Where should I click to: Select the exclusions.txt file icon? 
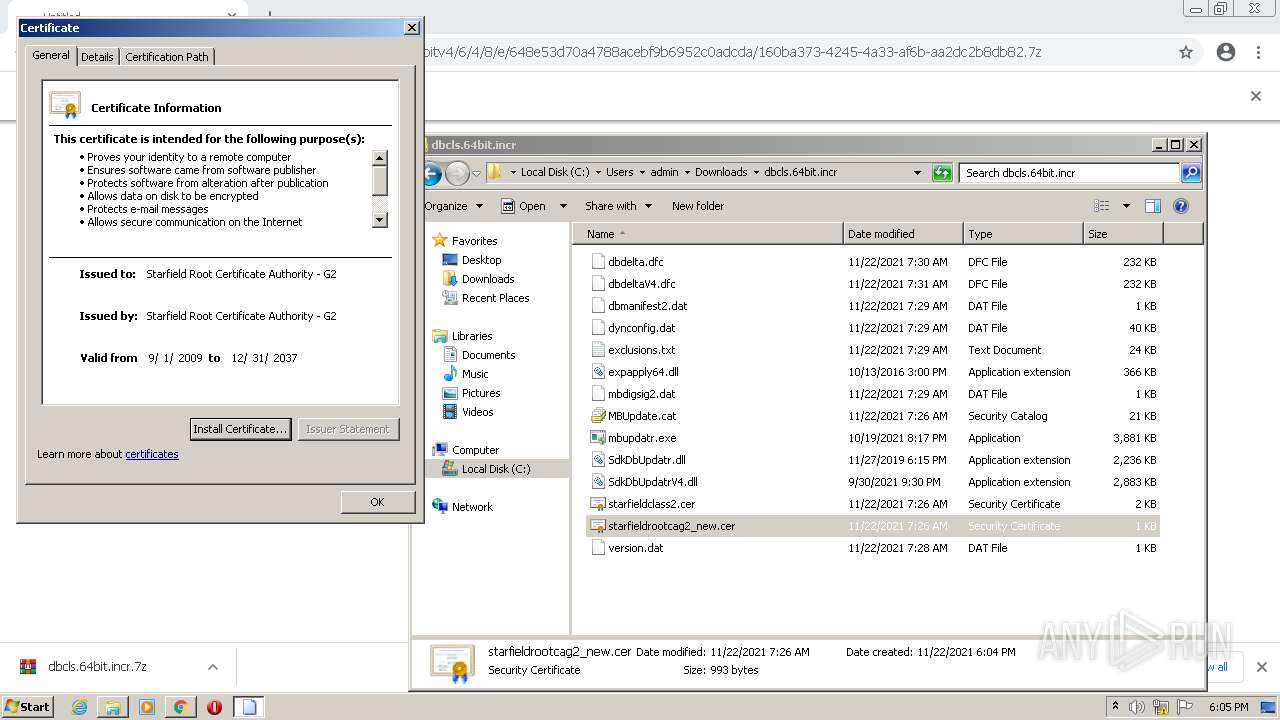[x=598, y=350]
